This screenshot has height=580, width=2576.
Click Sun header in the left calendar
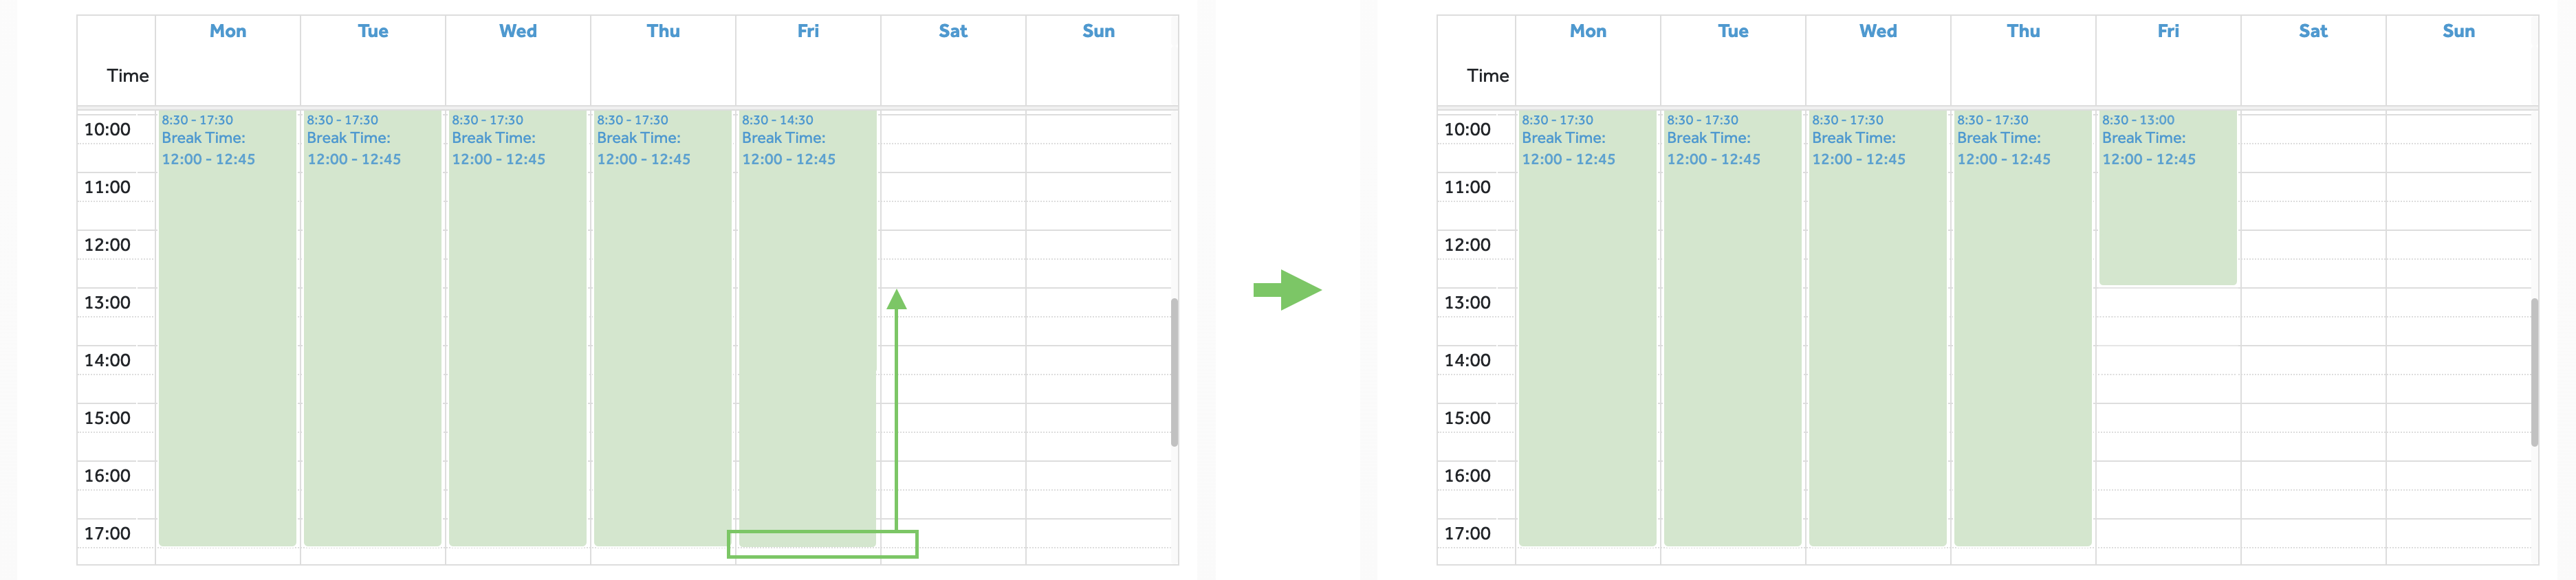pyautogui.click(x=1098, y=31)
